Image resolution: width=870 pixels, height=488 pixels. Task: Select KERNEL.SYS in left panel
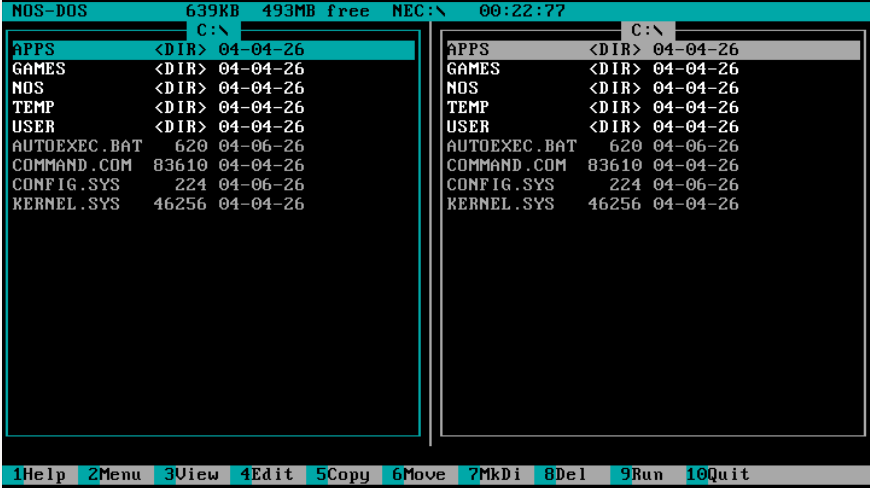pyautogui.click(x=214, y=205)
